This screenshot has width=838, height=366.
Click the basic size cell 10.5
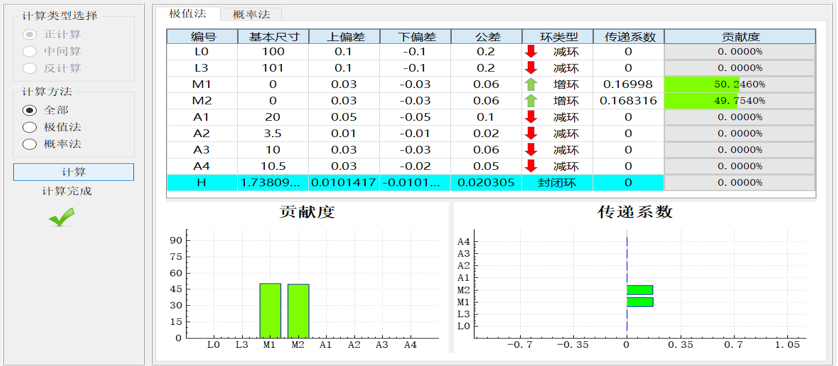(274, 166)
